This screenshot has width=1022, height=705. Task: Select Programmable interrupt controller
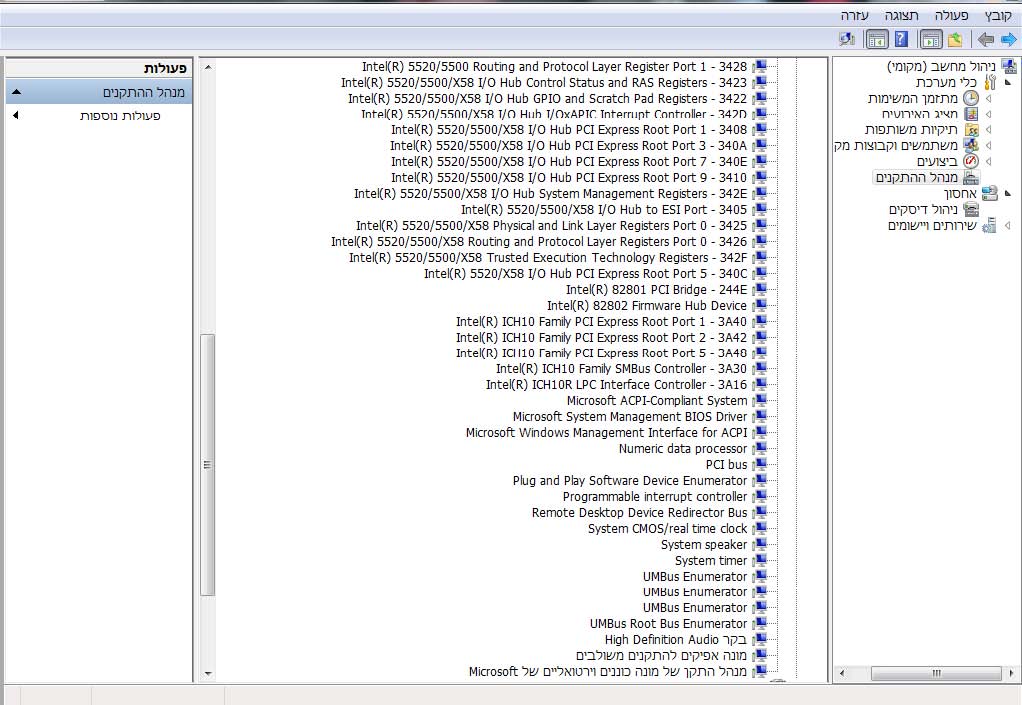pyautogui.click(x=655, y=496)
